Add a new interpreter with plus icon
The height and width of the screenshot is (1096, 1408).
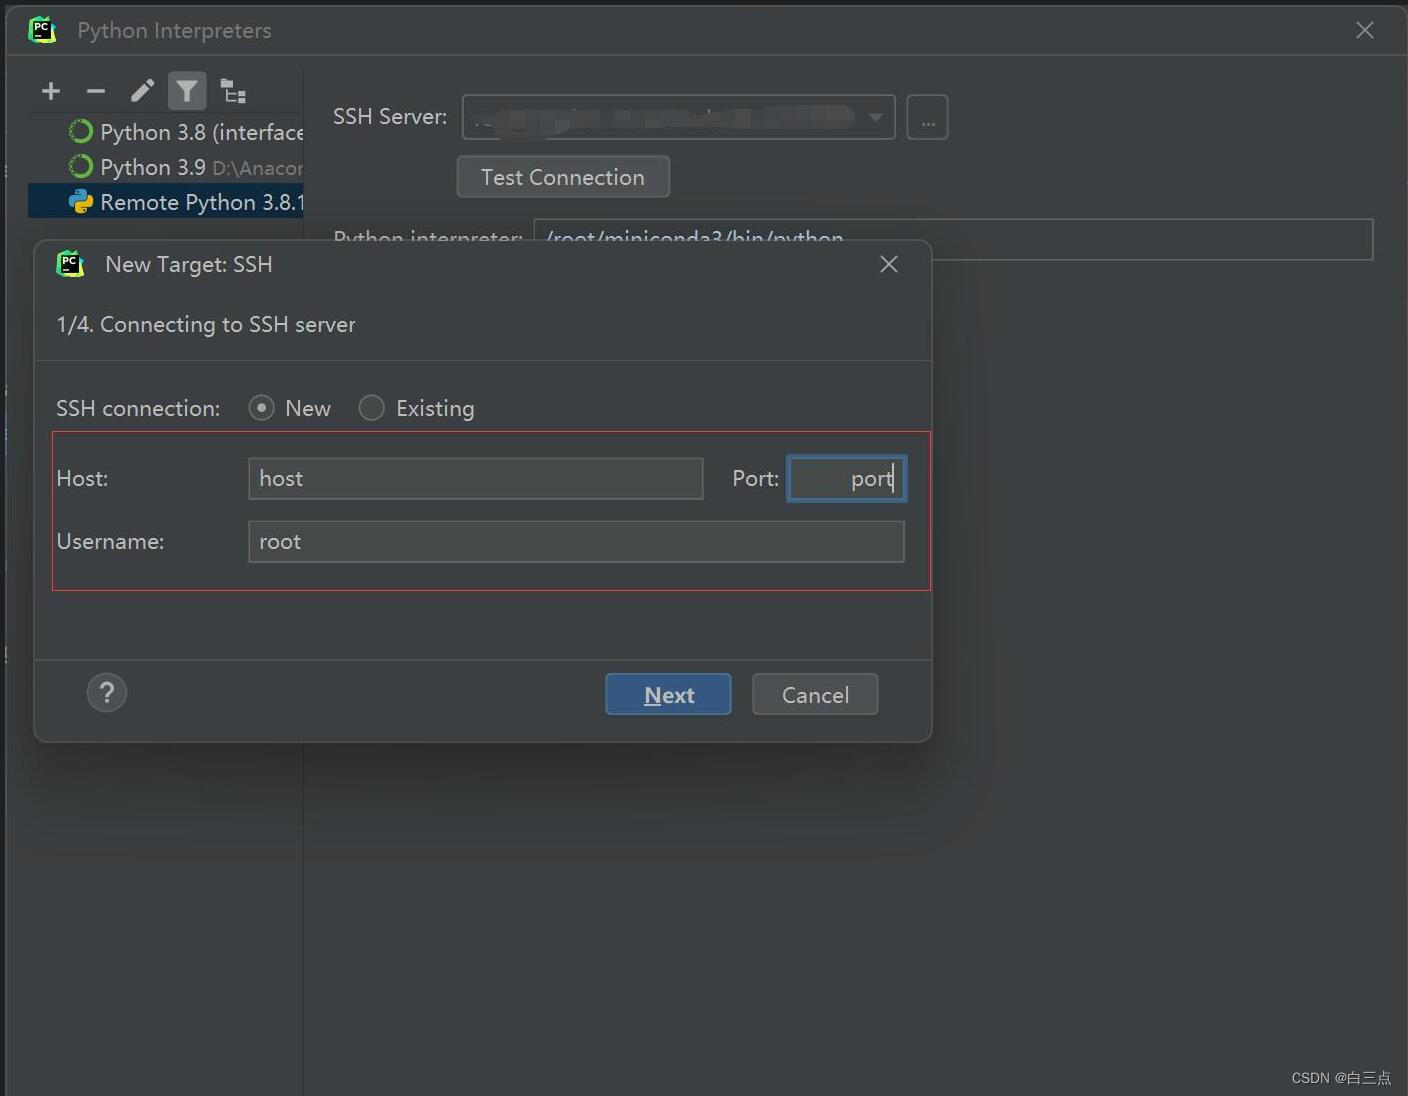tap(51, 92)
